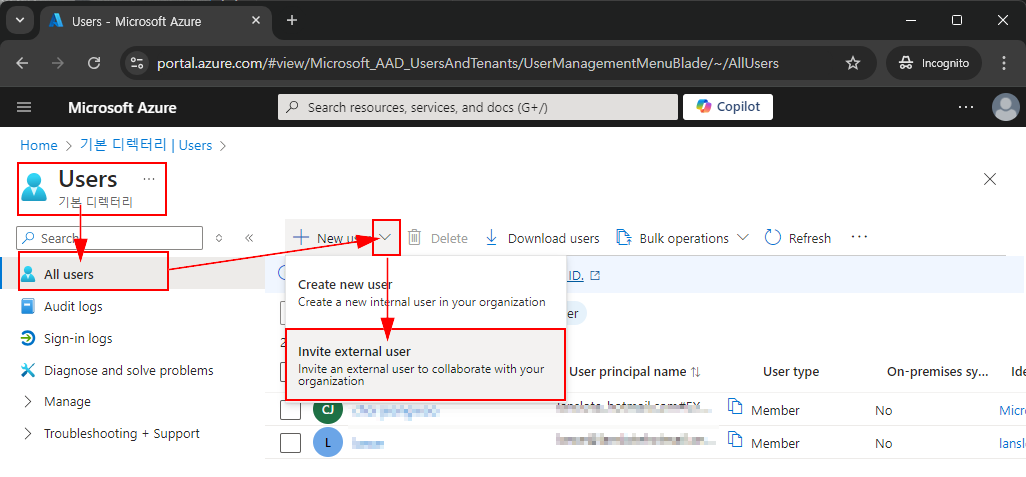
Task: Open the account avatar menu
Action: click(1006, 107)
